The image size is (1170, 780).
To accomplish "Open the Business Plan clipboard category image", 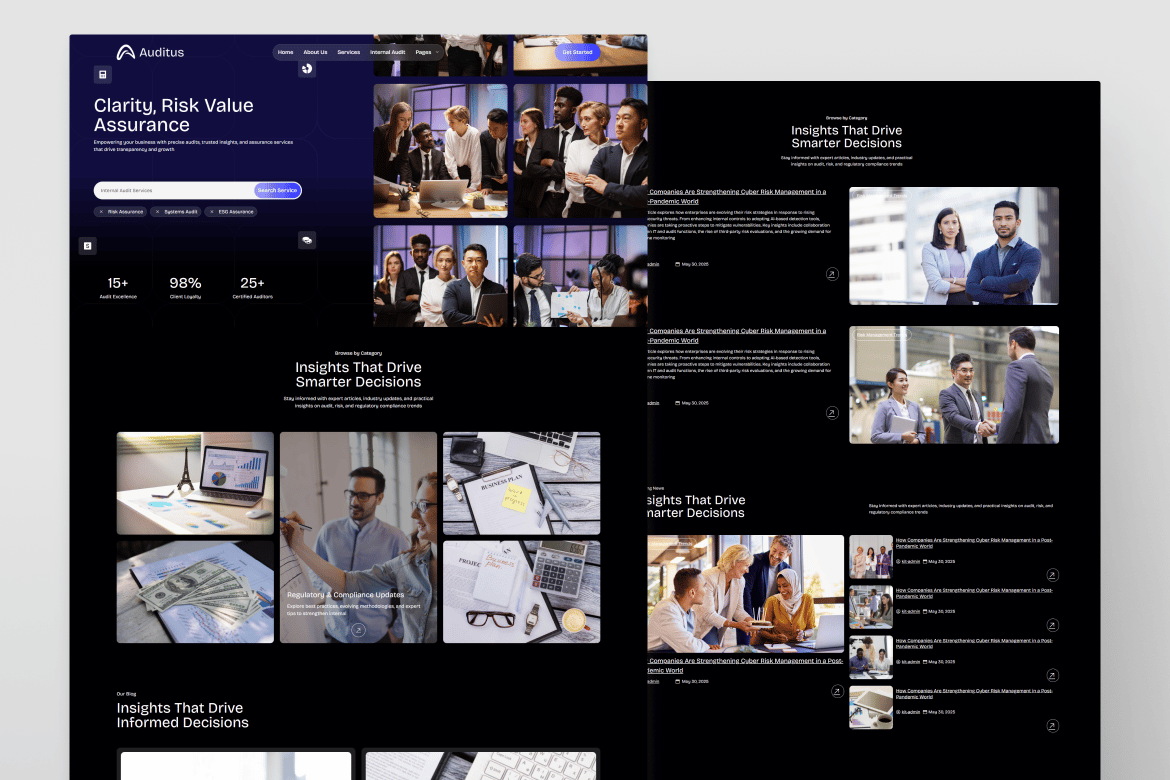I will [522, 483].
